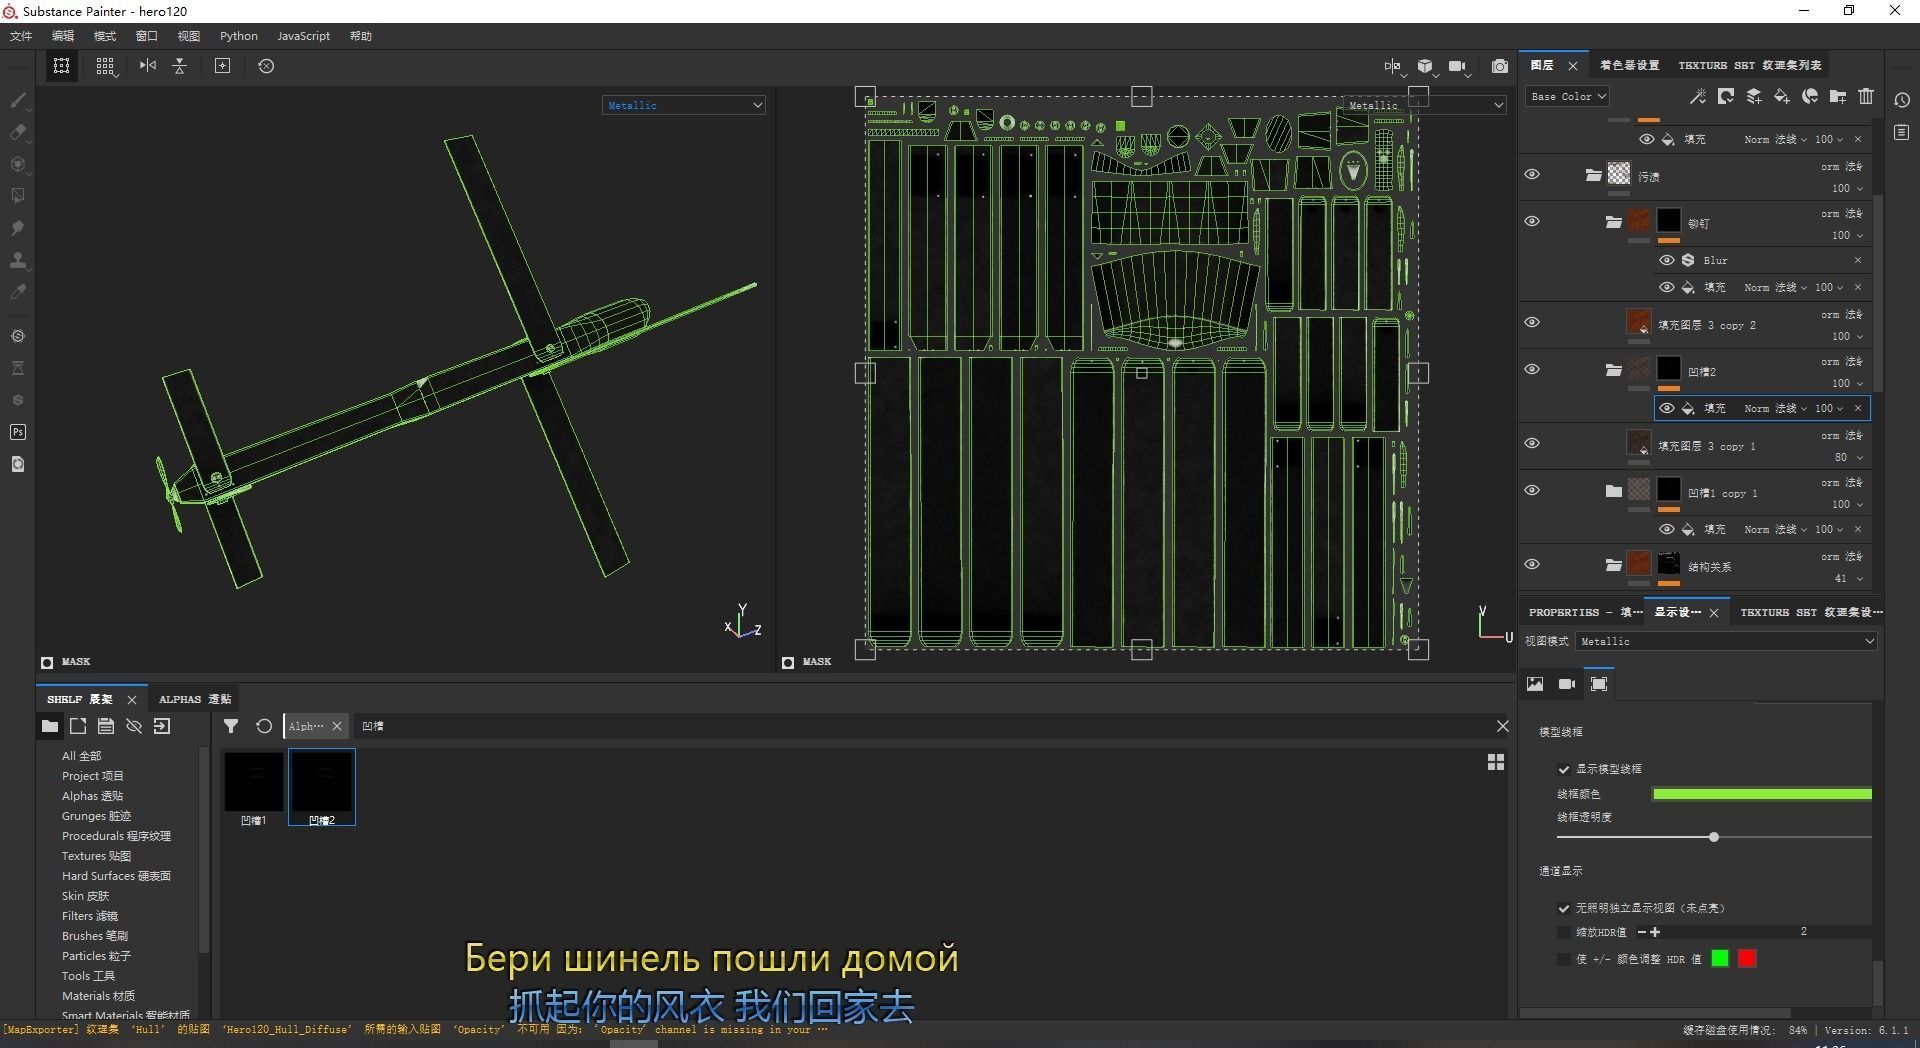Flip vertically using the mirror icon

click(180, 66)
